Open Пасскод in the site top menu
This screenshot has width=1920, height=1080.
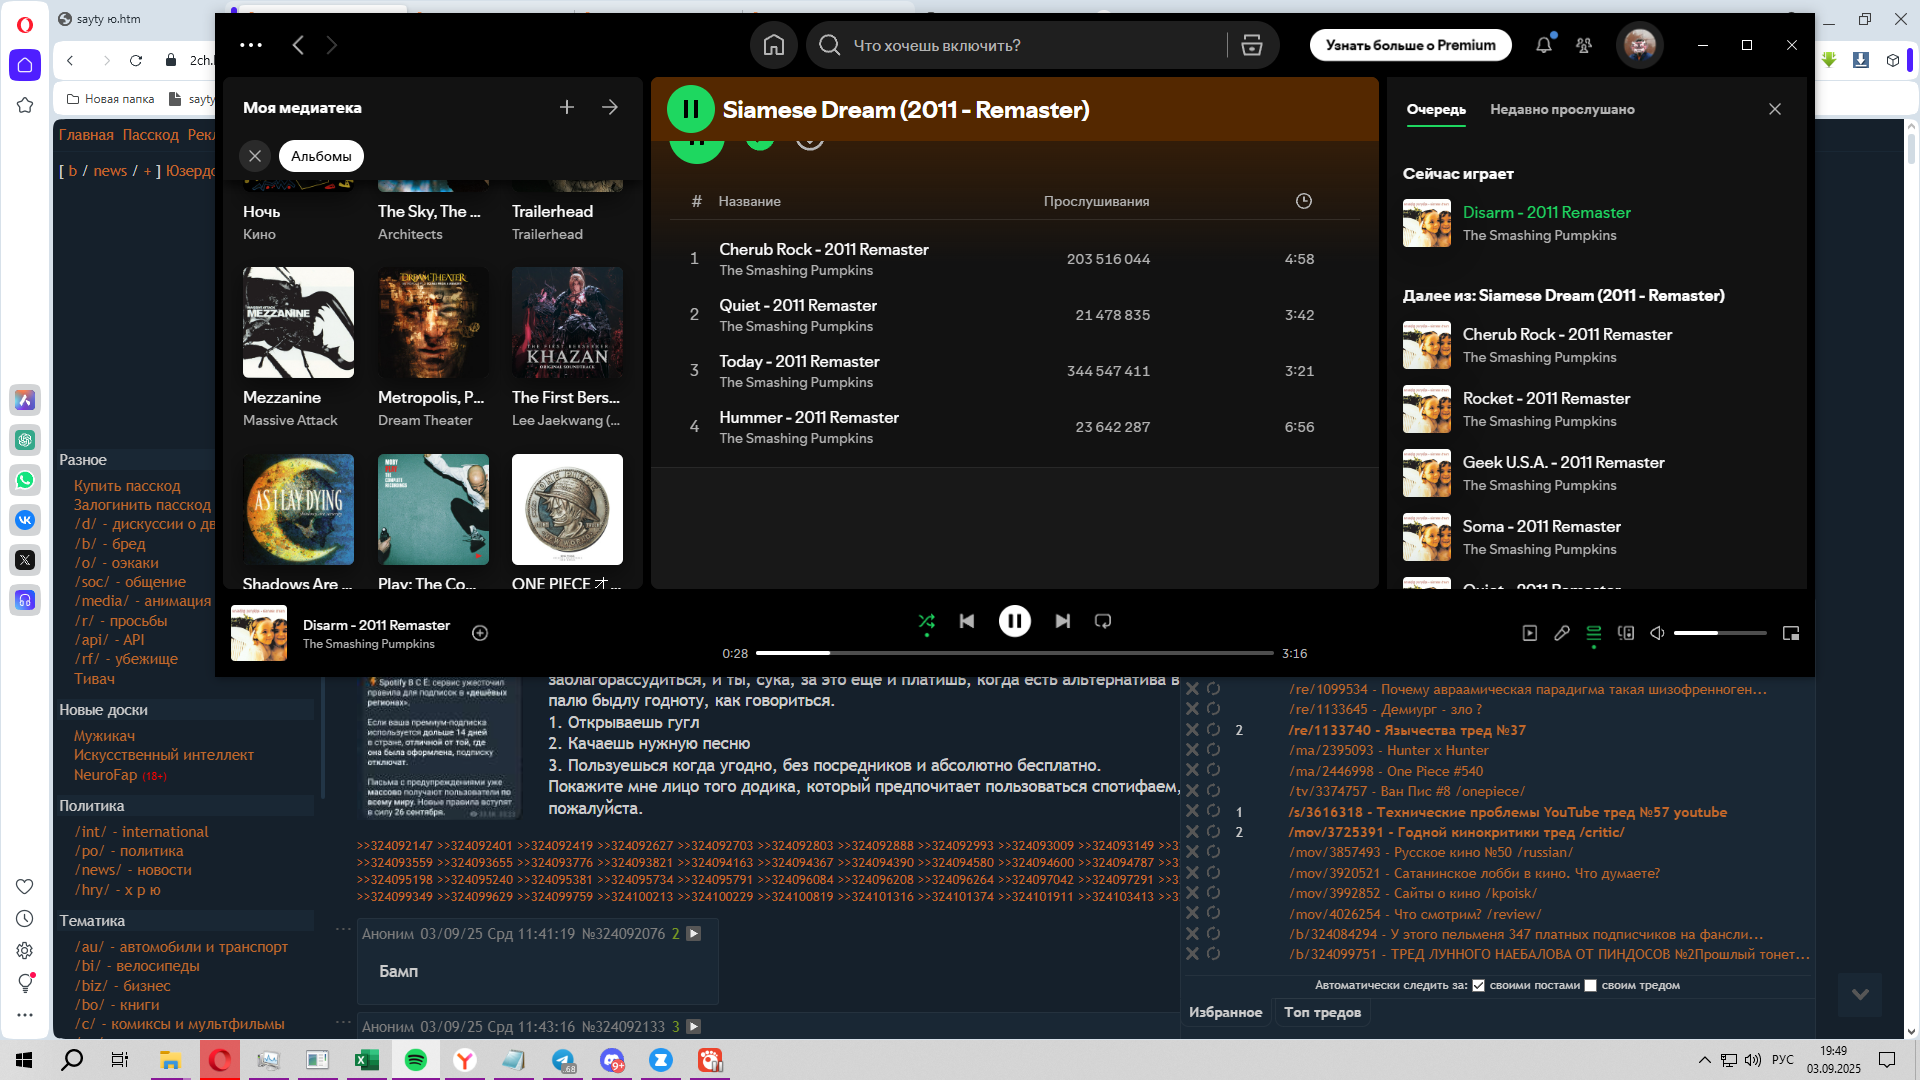tap(150, 135)
